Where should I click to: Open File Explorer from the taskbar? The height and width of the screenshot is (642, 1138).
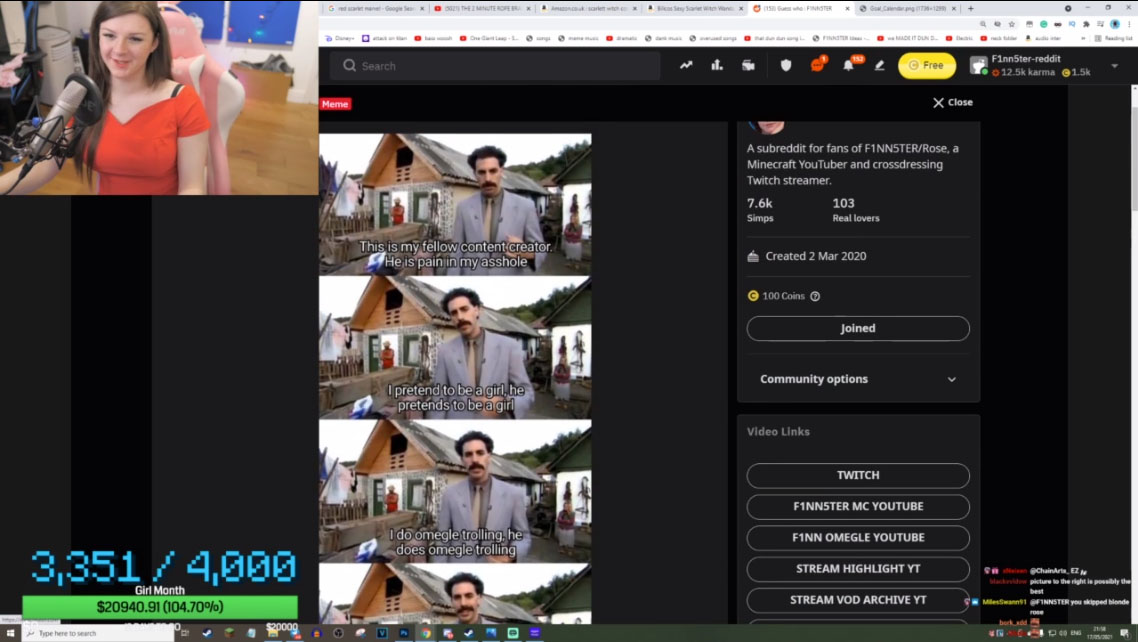tap(273, 633)
